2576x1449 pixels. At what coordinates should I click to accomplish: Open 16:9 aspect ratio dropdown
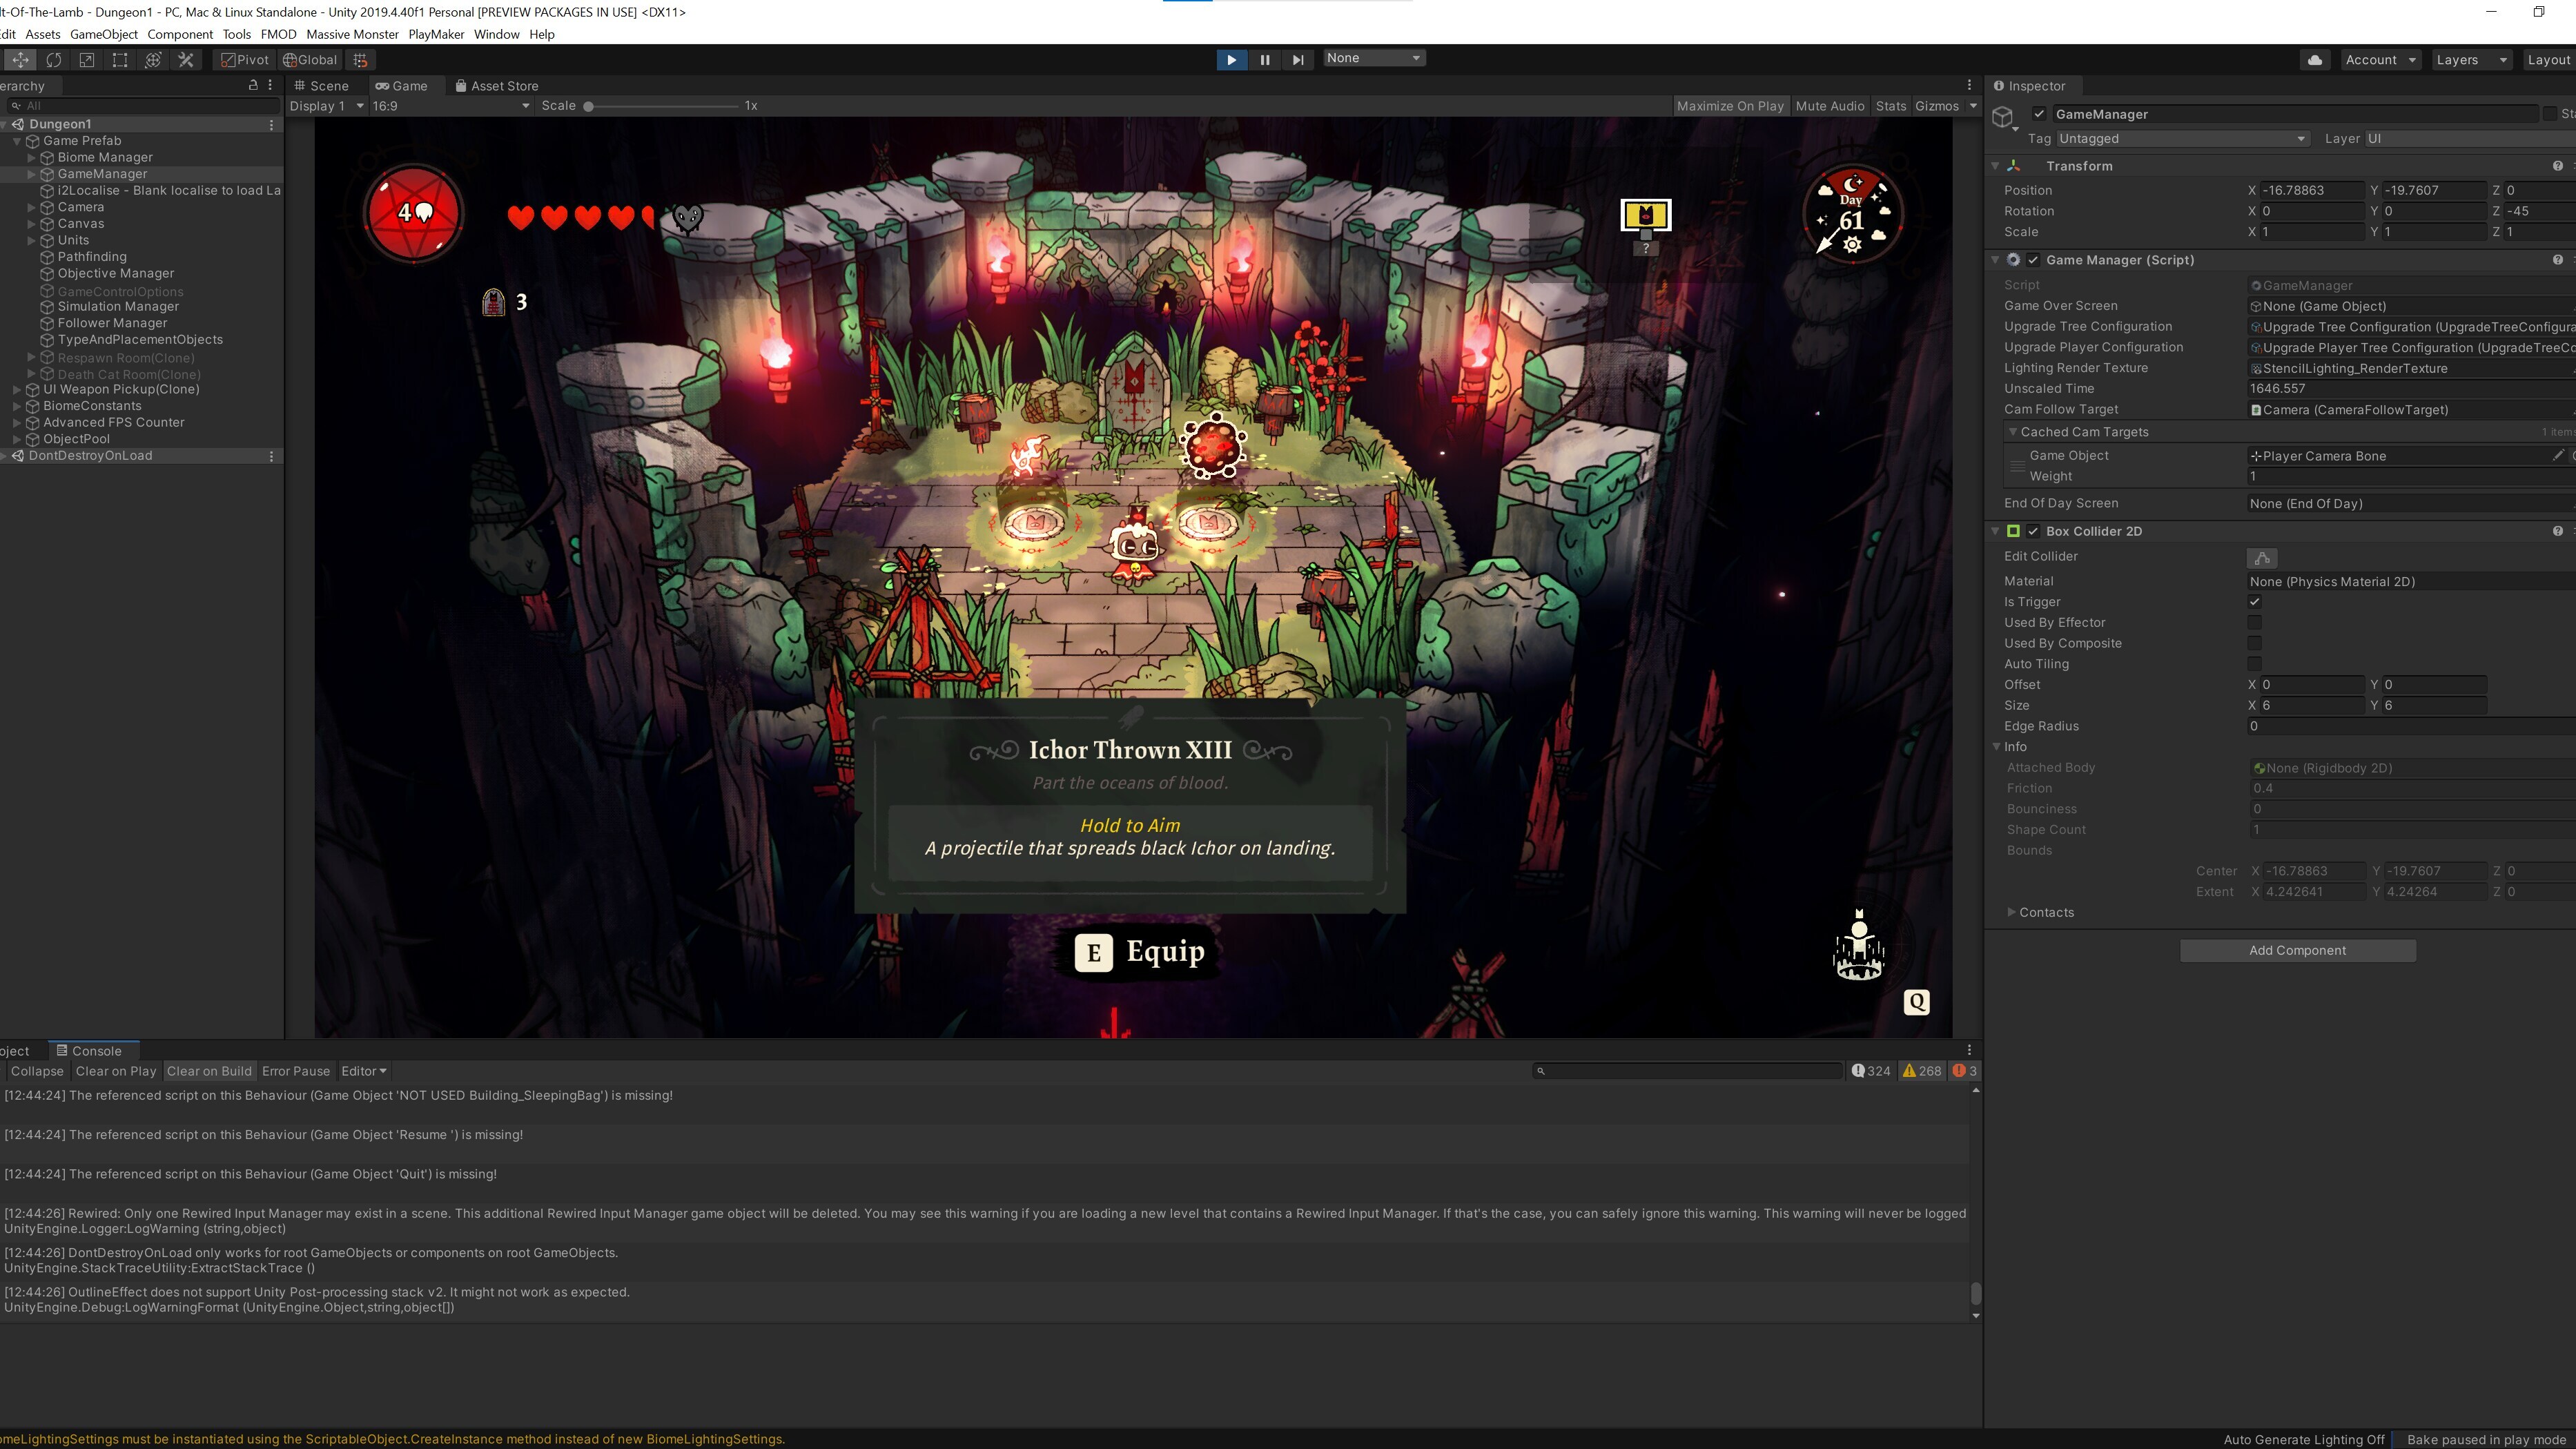pyautogui.click(x=450, y=106)
